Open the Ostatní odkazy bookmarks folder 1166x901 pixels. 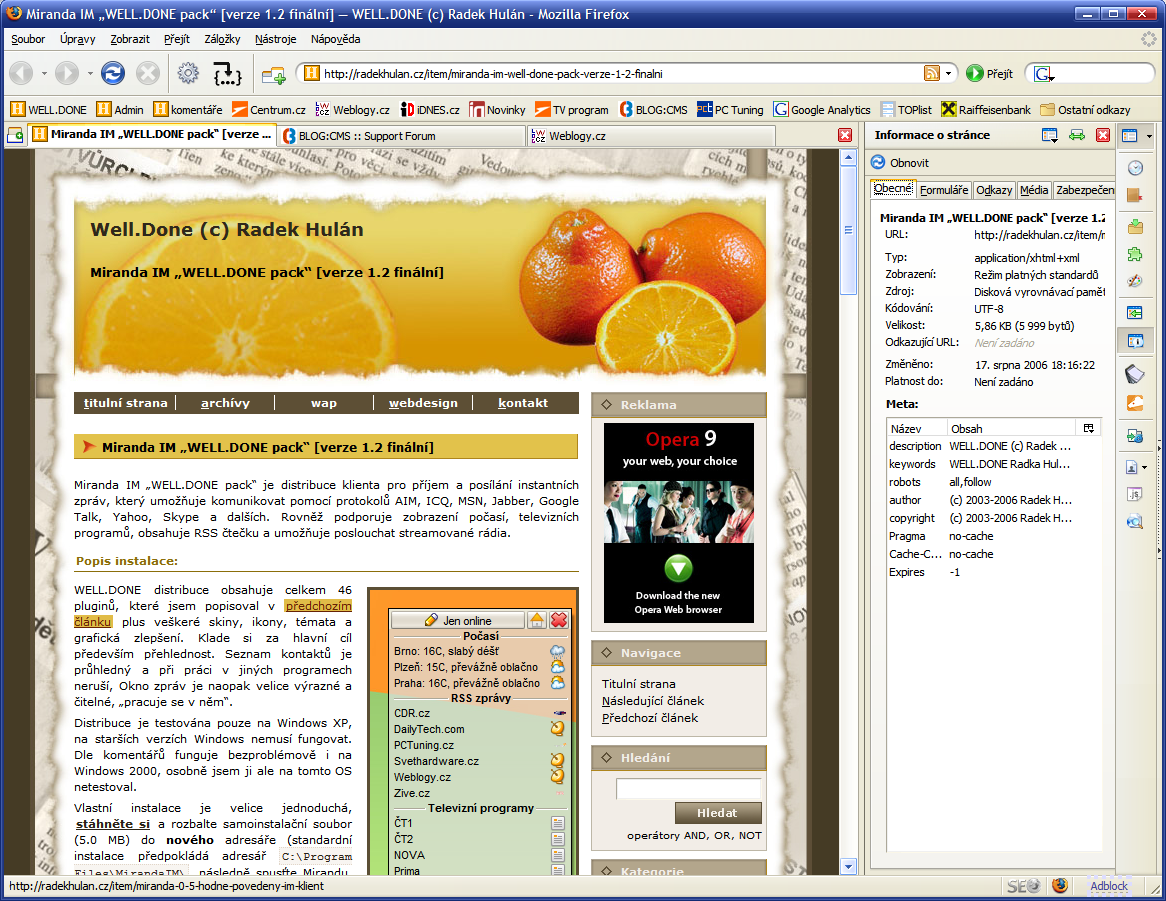pyautogui.click(x=1085, y=110)
